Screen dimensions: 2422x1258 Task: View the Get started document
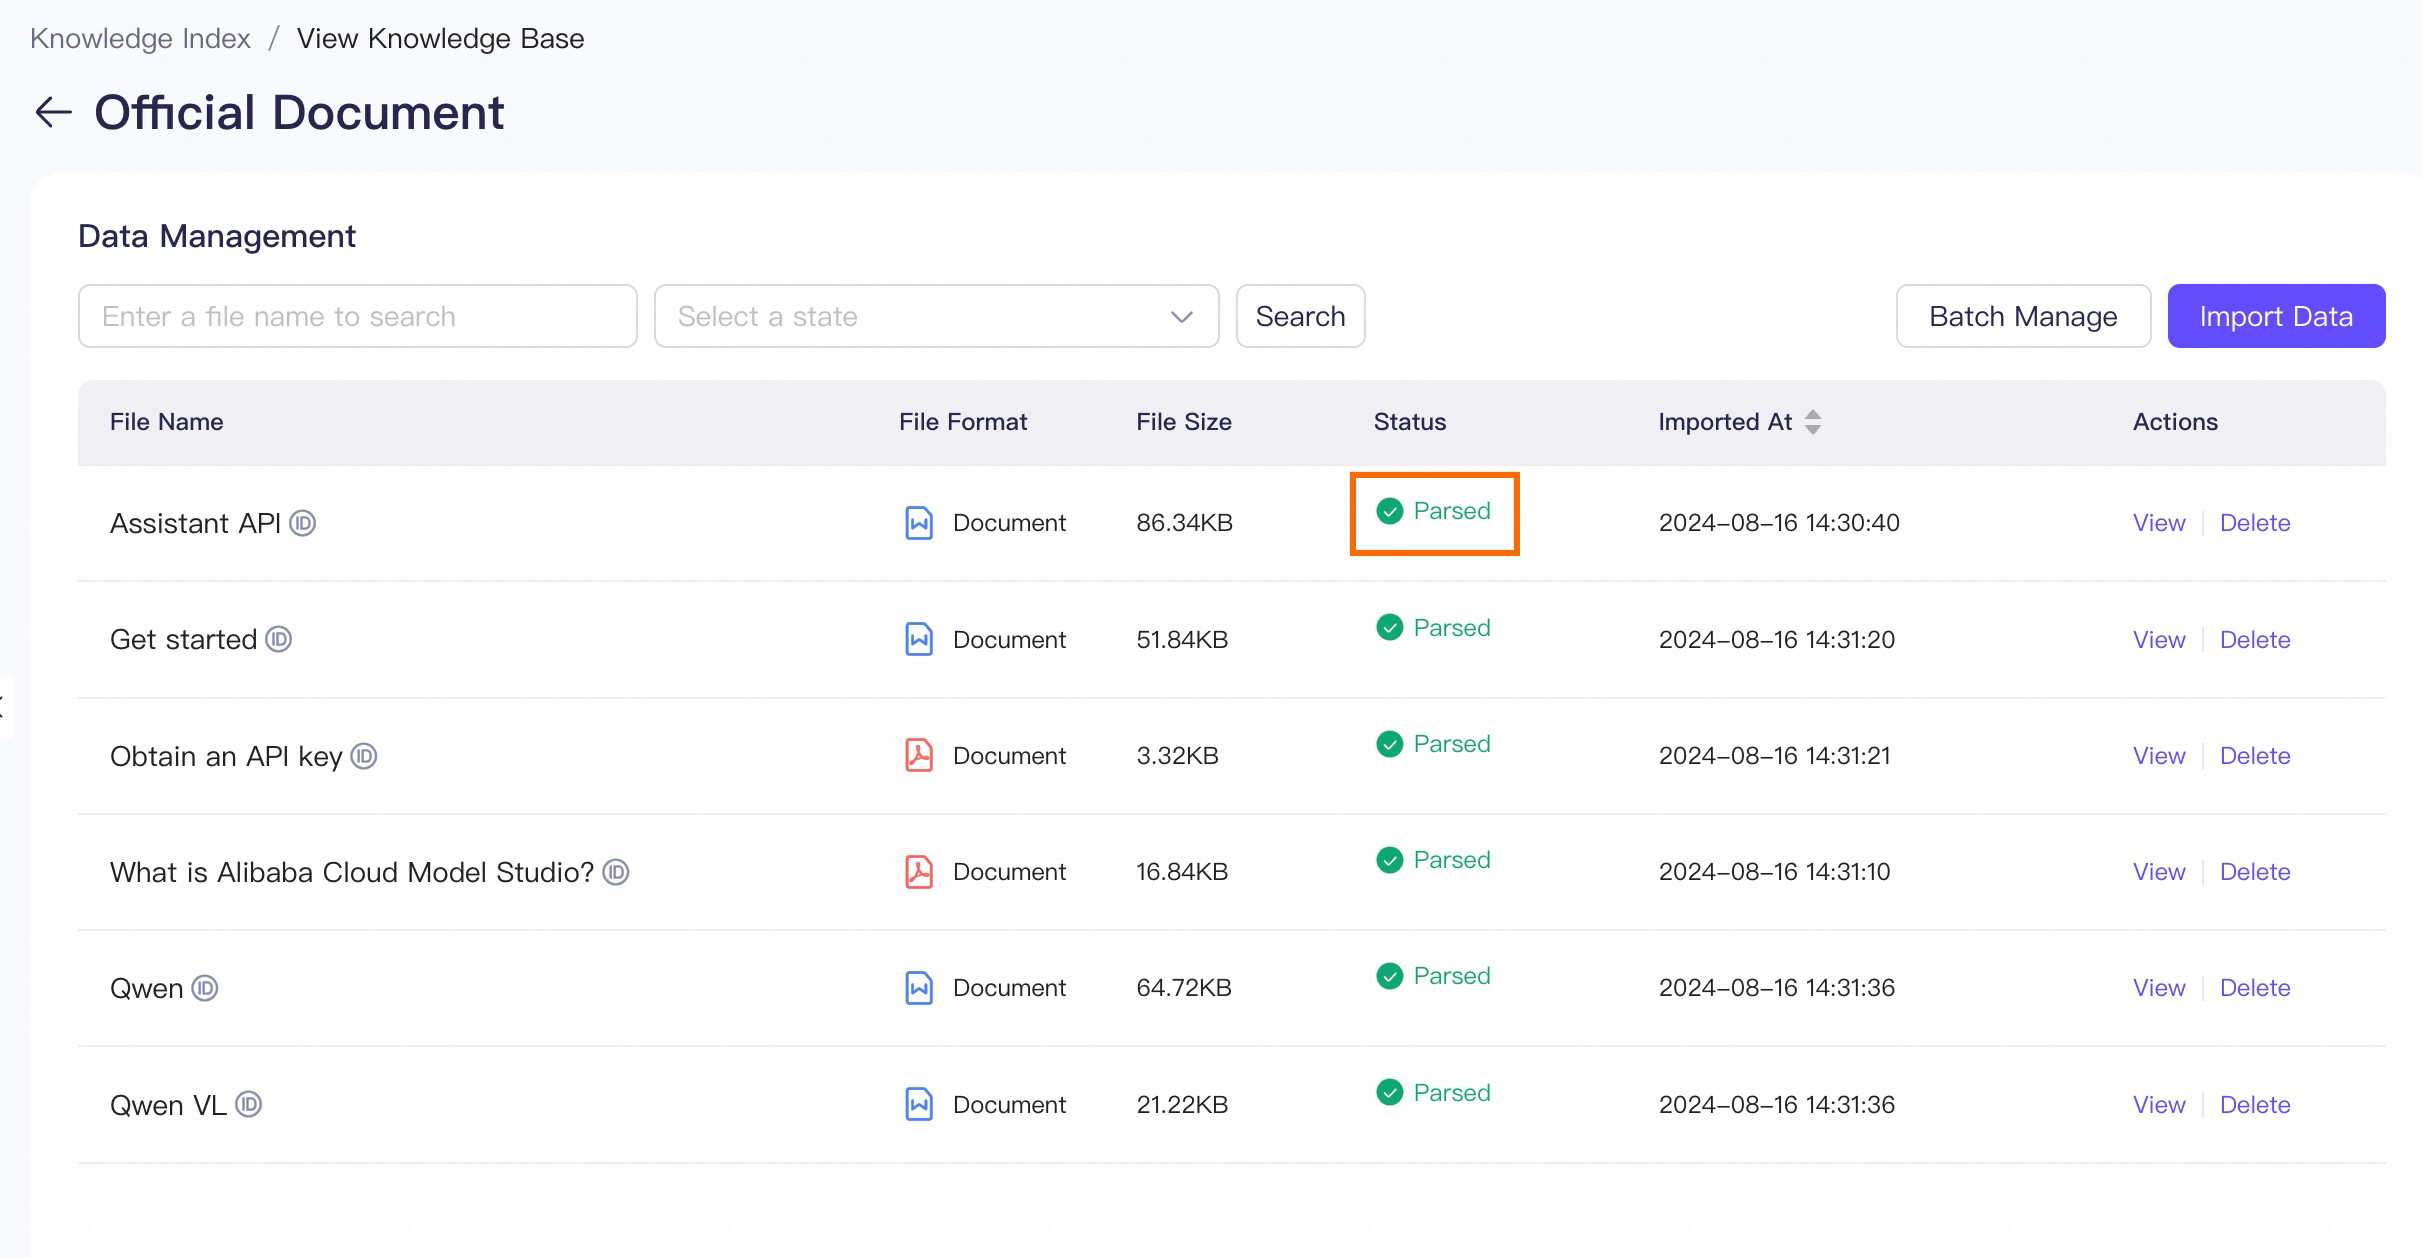(2159, 640)
